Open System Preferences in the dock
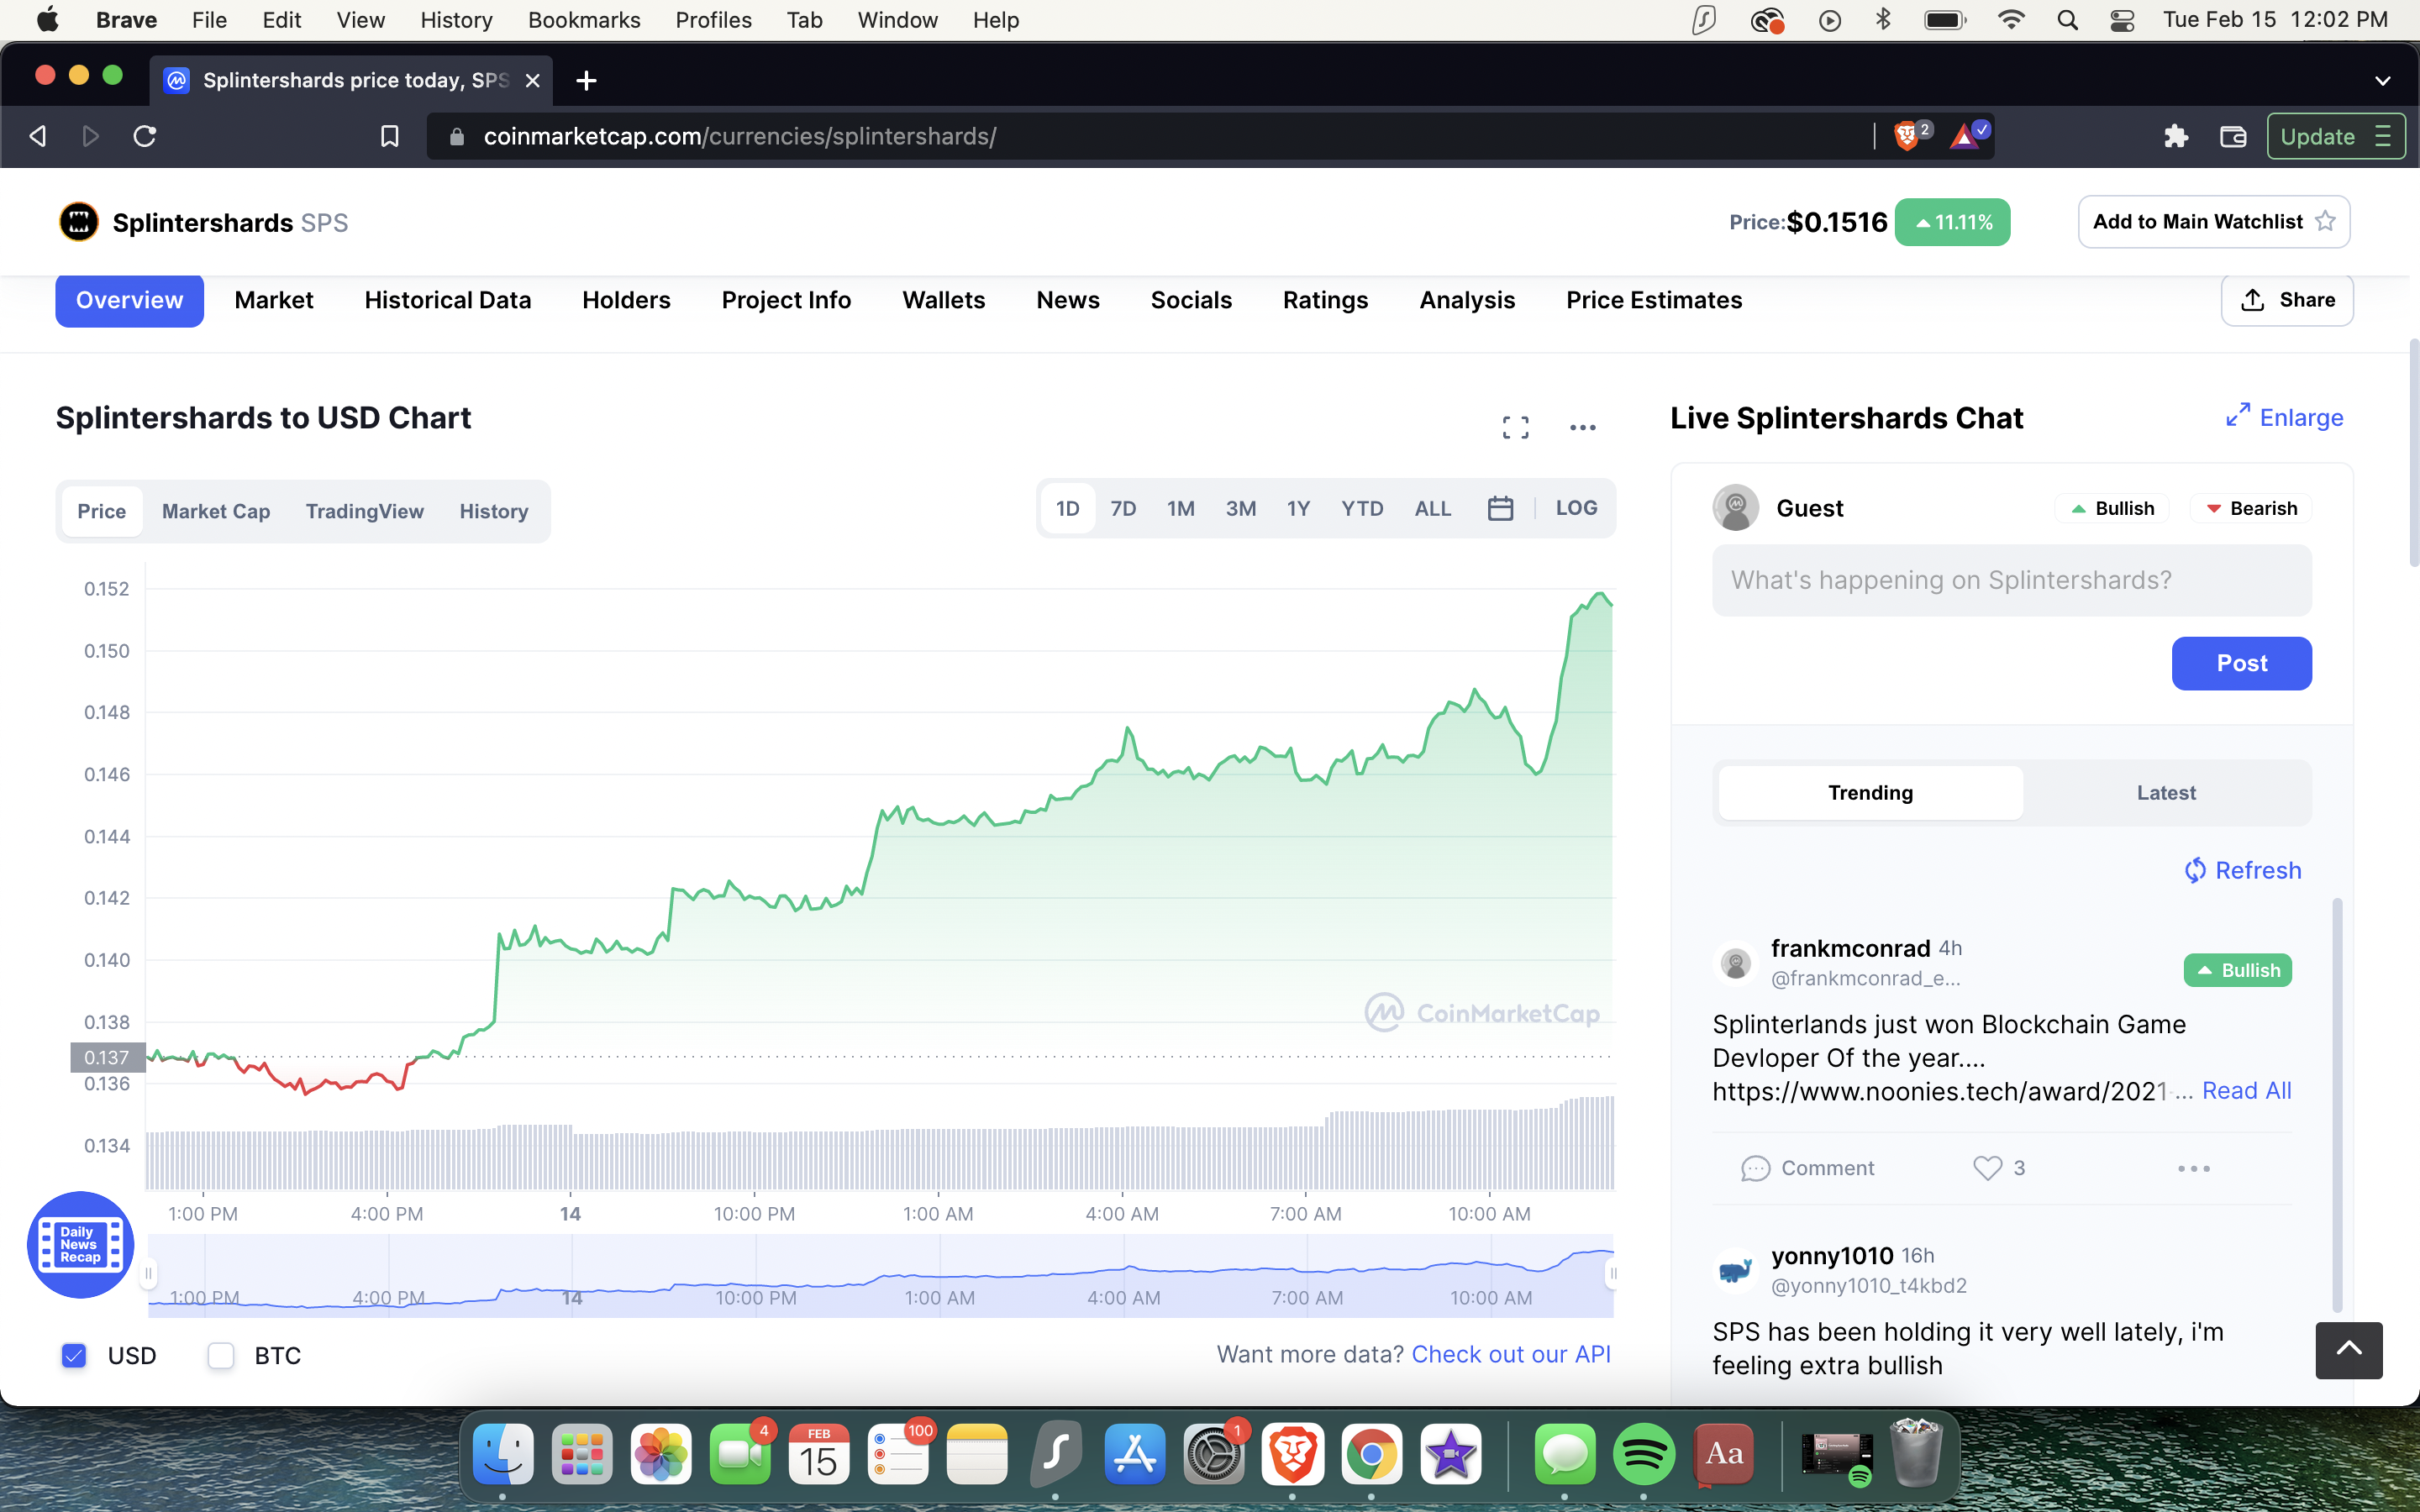This screenshot has width=2420, height=1512. click(1214, 1454)
